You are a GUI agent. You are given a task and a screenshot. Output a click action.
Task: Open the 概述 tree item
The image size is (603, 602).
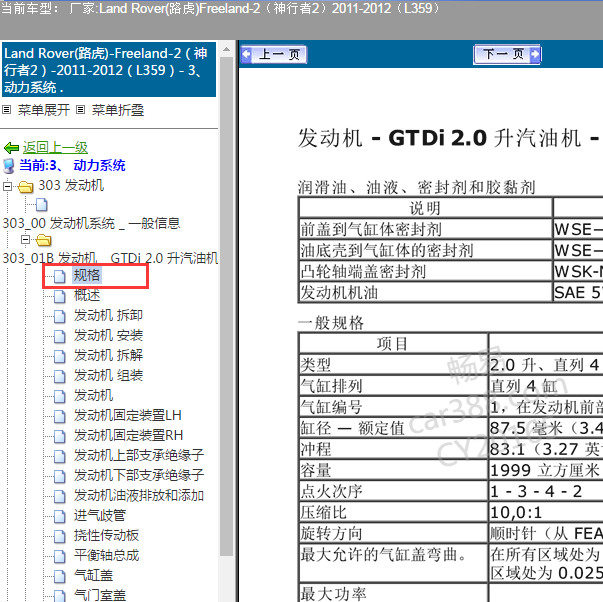87,295
